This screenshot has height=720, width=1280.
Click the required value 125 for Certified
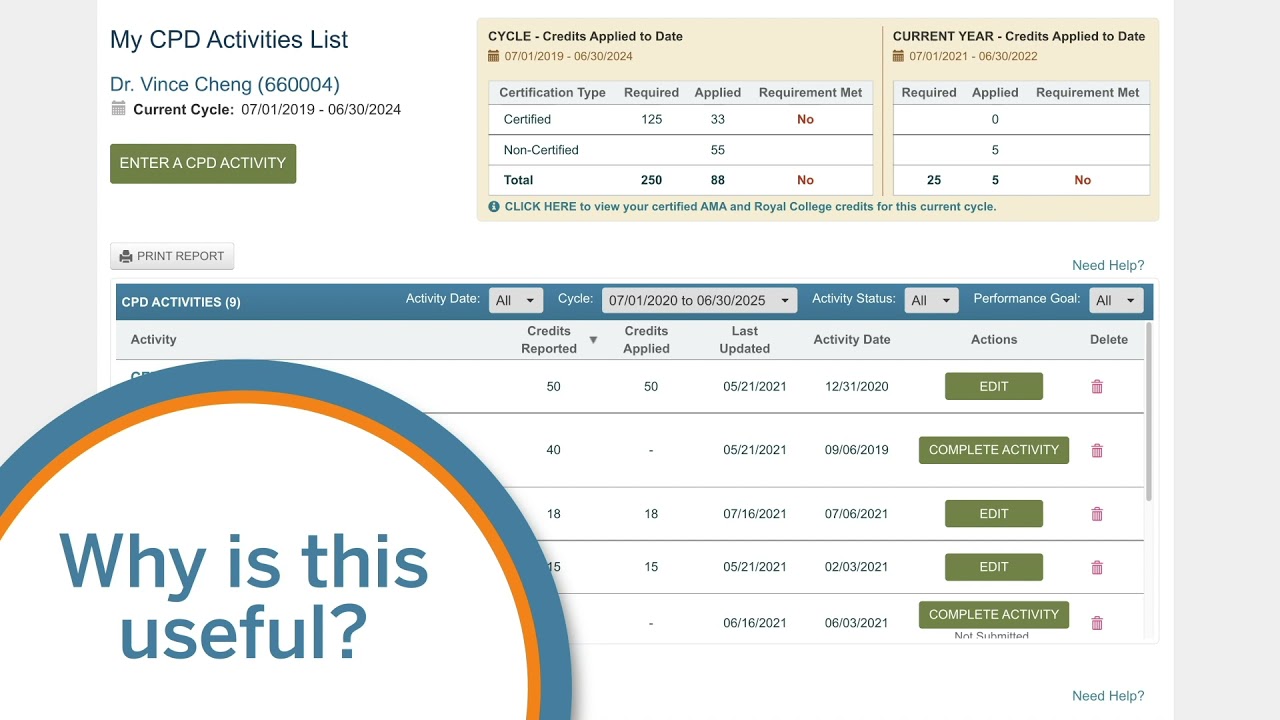pyautogui.click(x=651, y=119)
